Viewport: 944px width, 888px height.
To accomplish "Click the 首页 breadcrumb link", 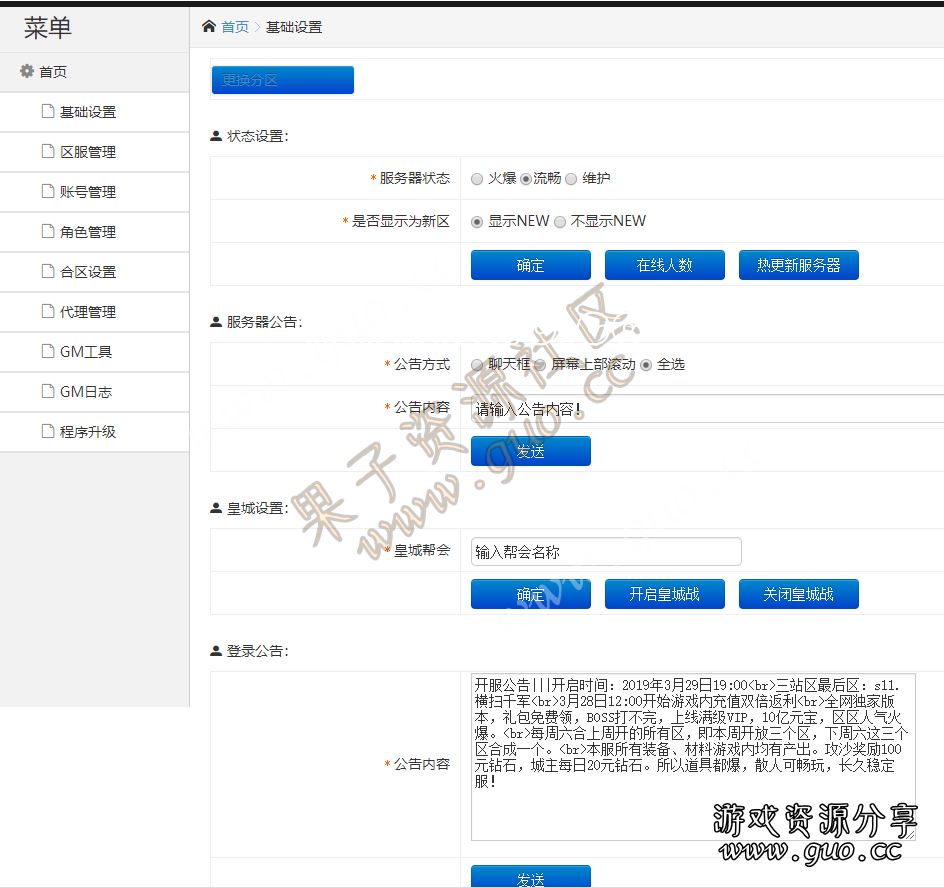I will (x=235, y=27).
